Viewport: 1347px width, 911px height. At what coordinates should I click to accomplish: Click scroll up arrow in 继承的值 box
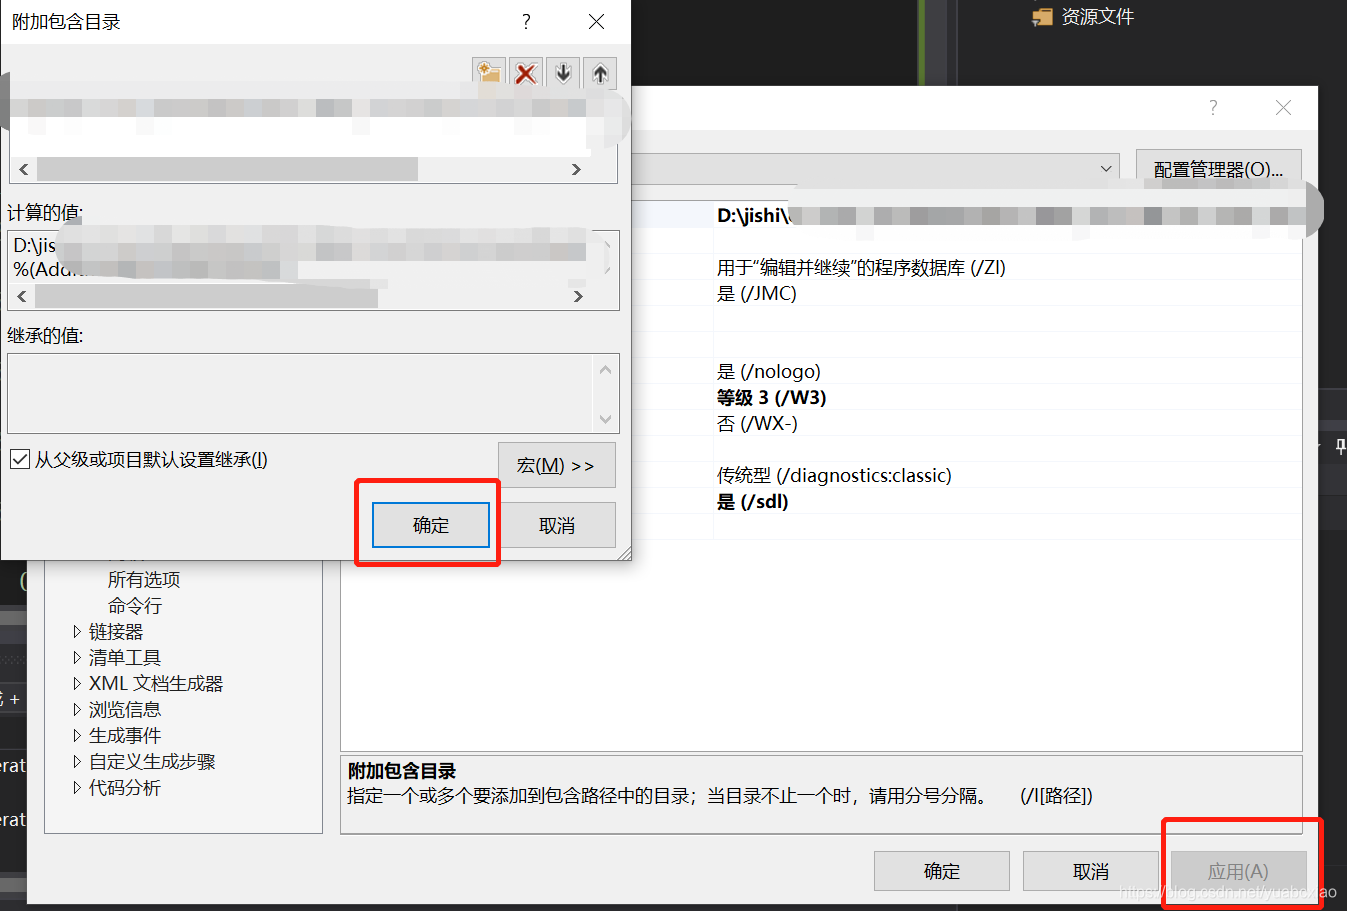coord(605,370)
